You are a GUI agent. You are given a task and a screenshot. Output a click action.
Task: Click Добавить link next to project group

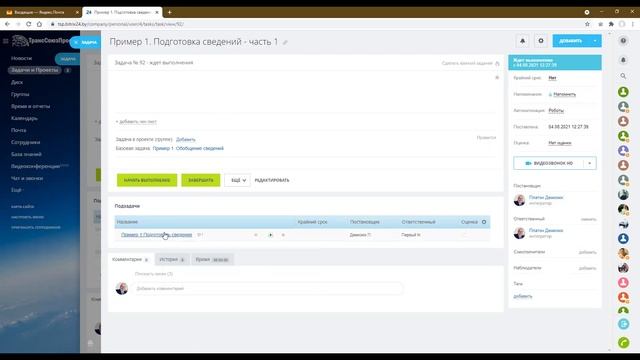(186, 140)
